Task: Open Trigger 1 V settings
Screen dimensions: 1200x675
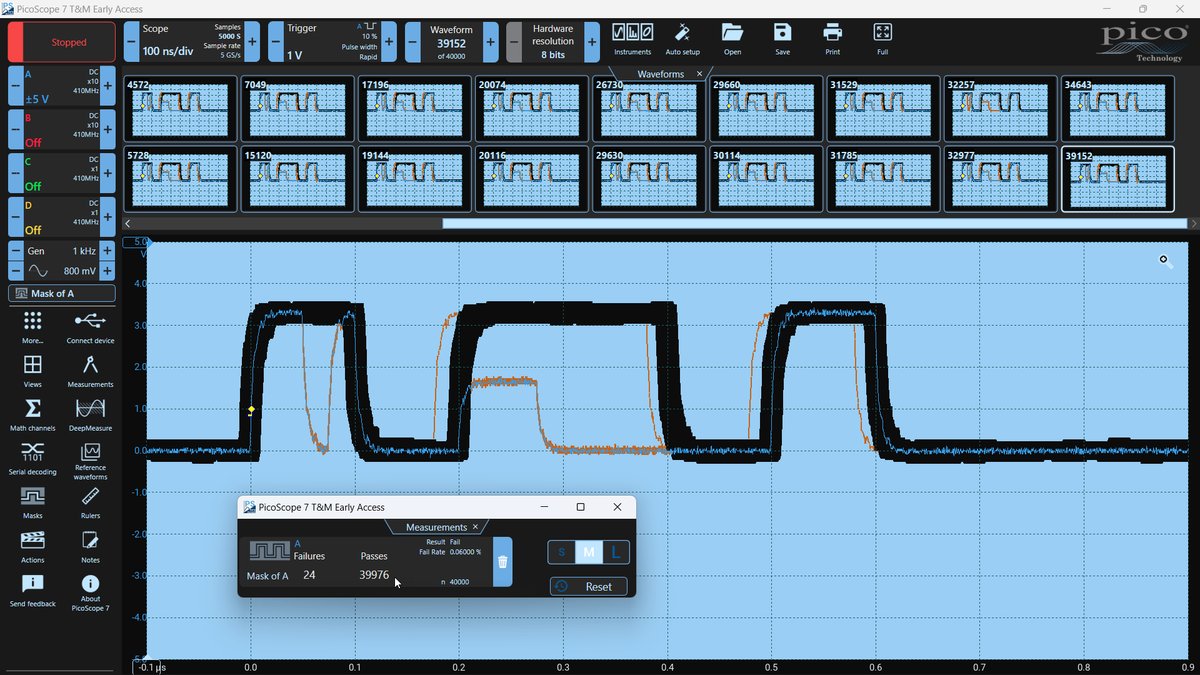Action: coord(331,42)
